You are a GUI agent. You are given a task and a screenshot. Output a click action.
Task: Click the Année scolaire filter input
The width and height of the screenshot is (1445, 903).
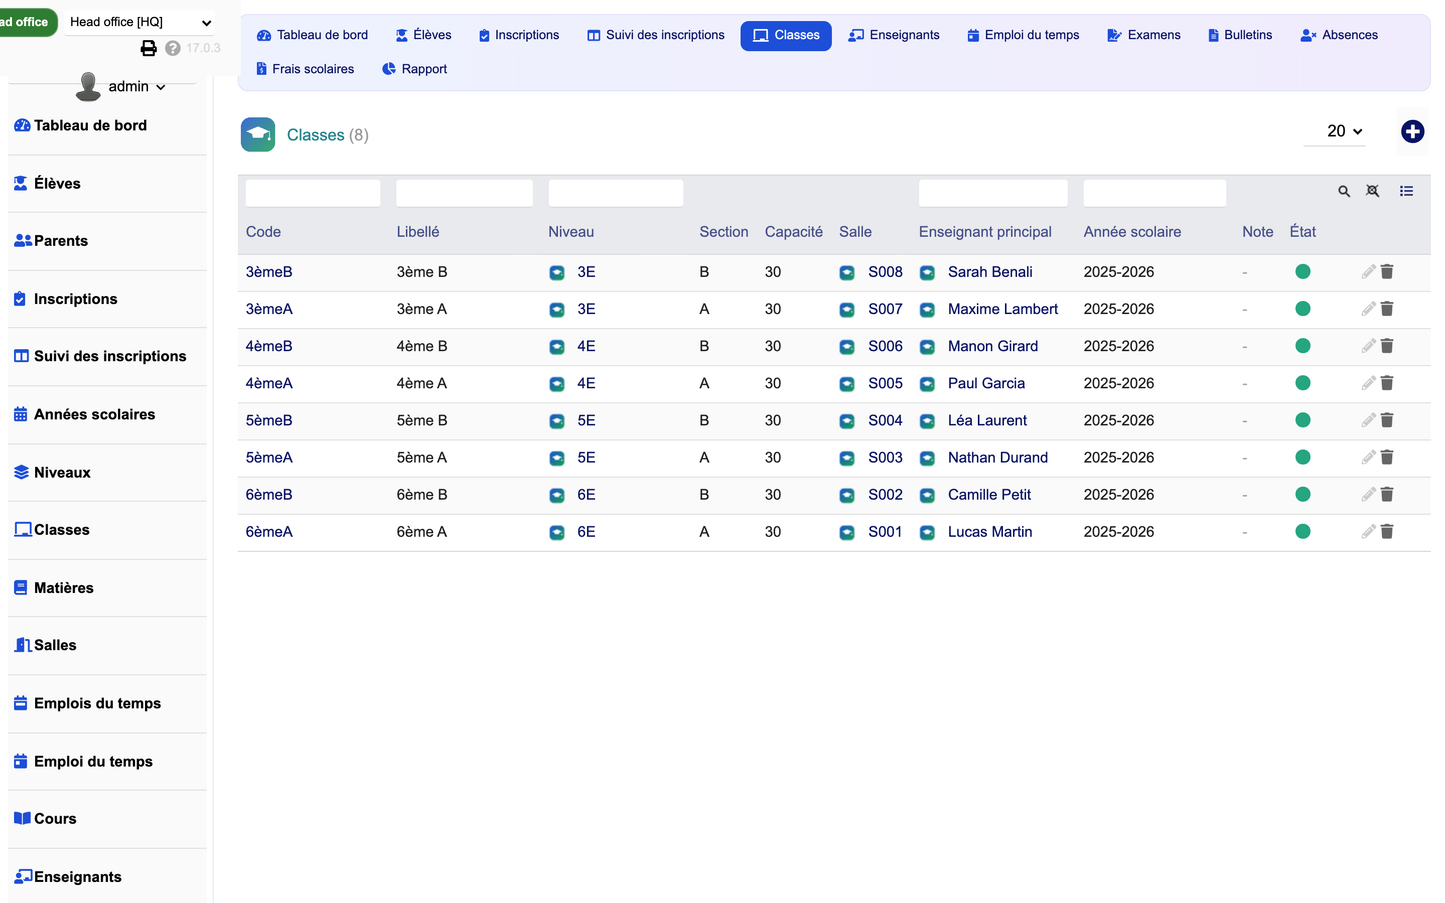coord(1155,193)
